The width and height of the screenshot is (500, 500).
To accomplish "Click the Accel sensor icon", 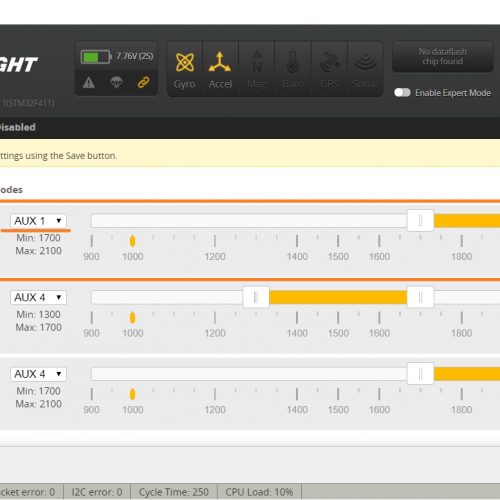I will (220, 69).
